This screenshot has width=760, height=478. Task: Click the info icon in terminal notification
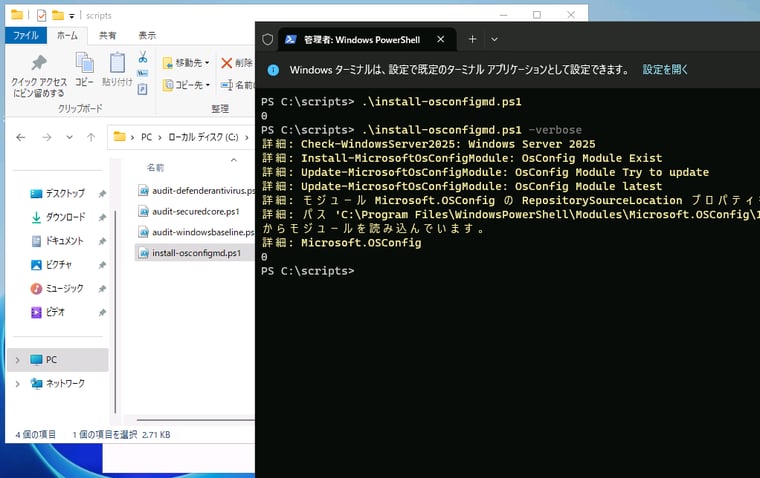[x=273, y=70]
